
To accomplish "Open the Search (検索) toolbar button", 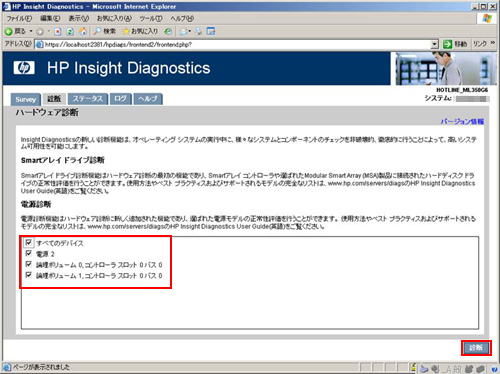I will [x=104, y=31].
